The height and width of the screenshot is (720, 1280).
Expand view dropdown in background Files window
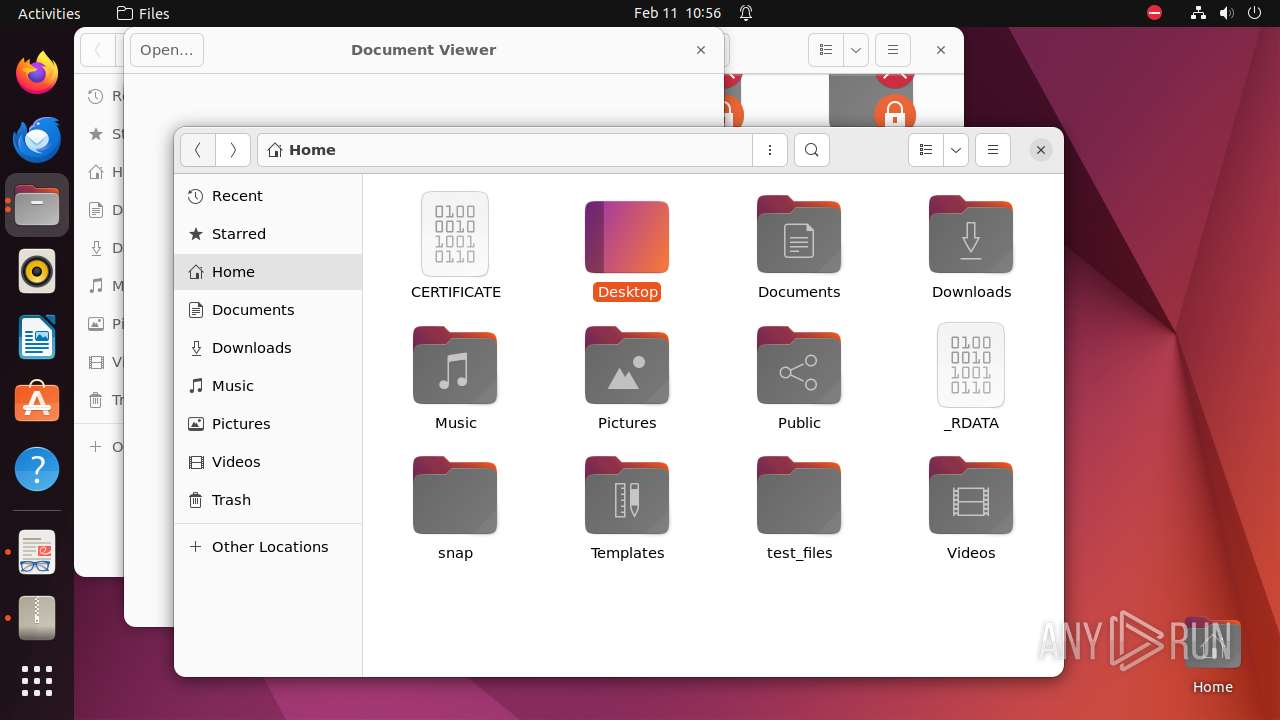(856, 50)
